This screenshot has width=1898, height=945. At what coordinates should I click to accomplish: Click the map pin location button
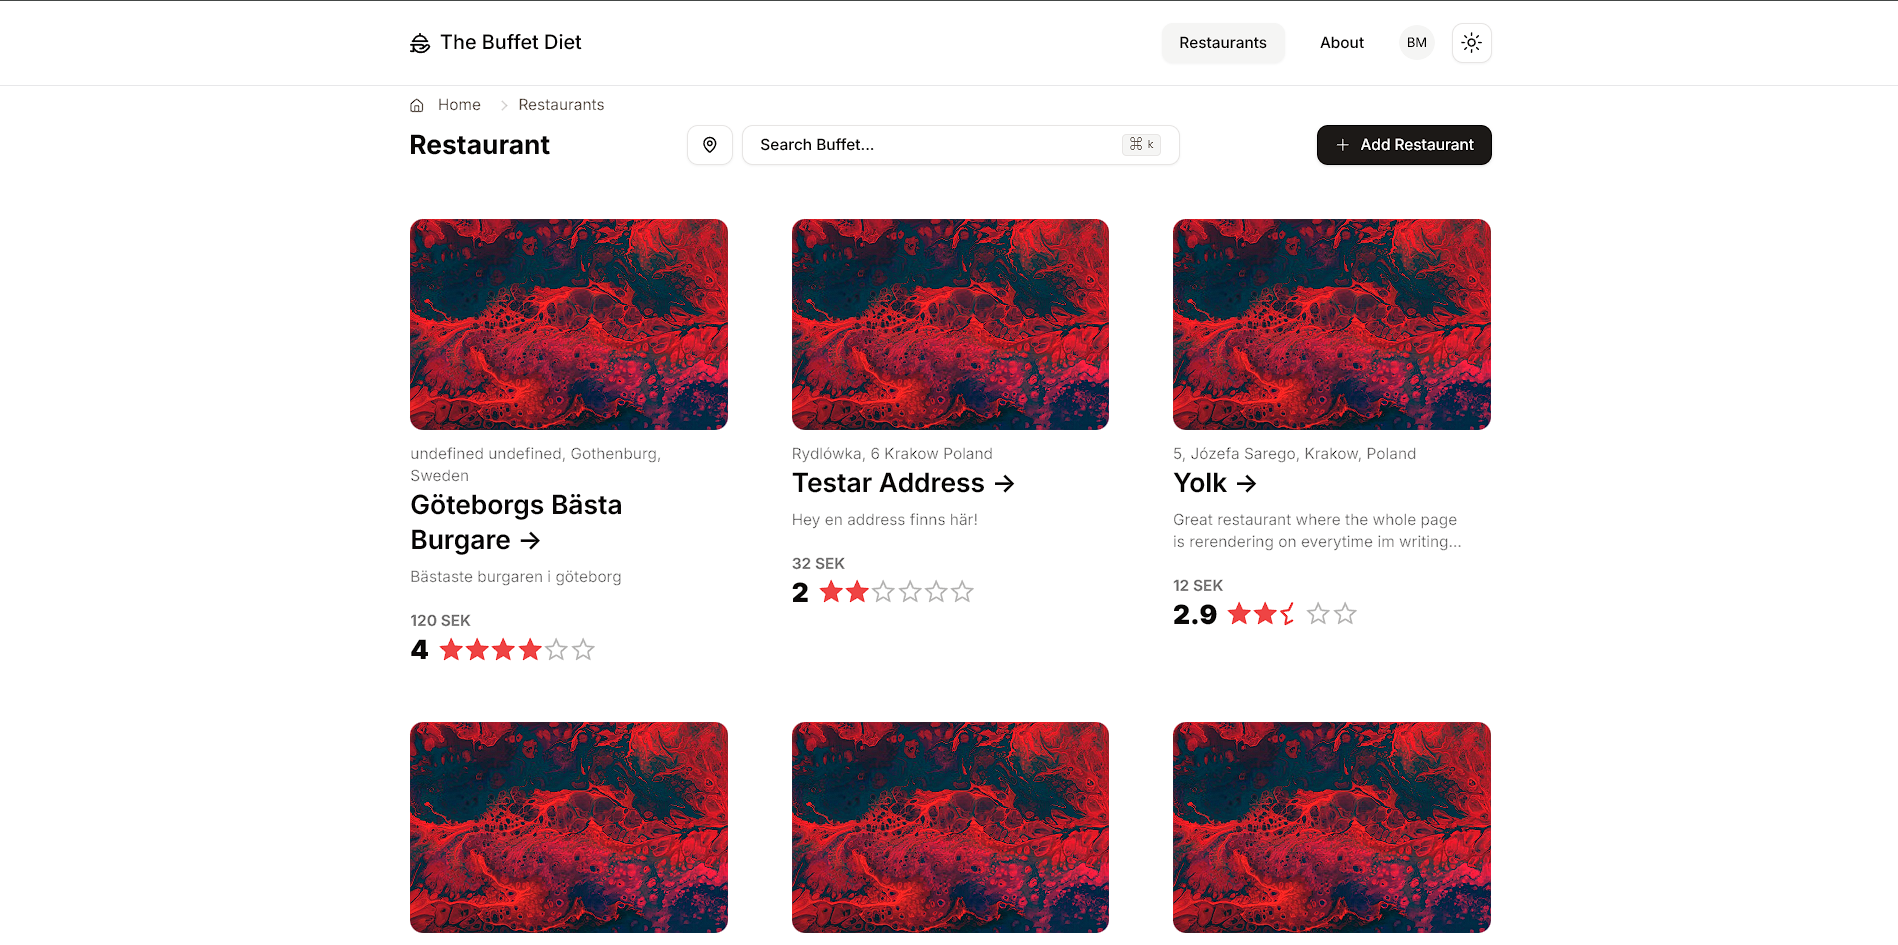click(x=710, y=145)
